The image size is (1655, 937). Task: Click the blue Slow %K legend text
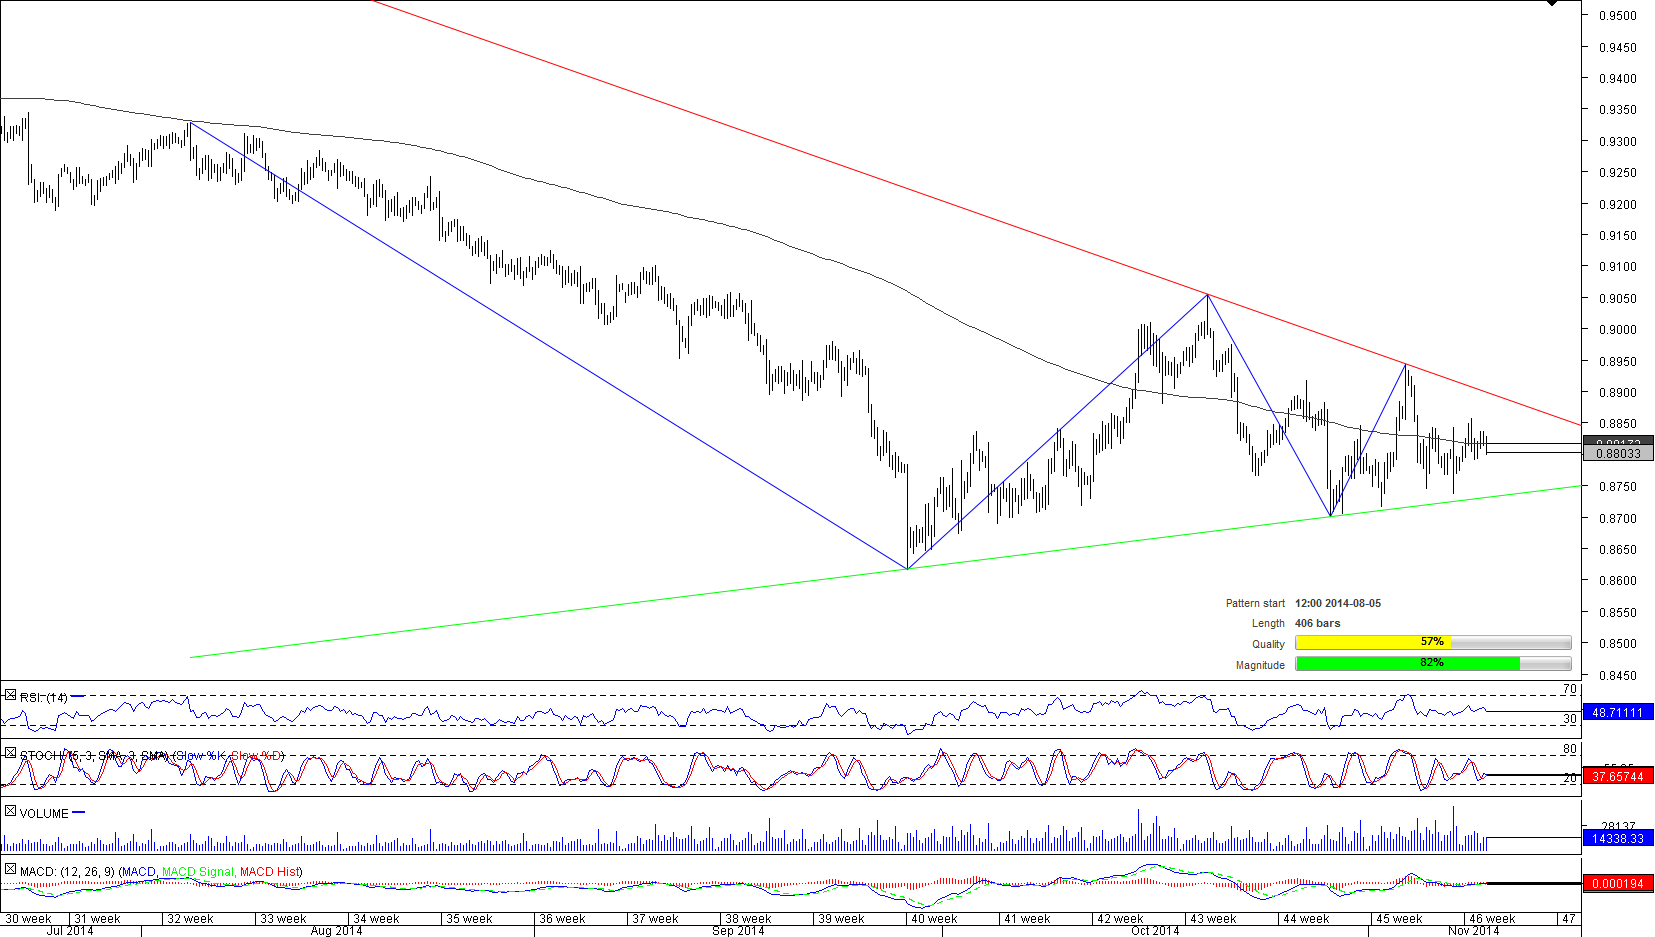[200, 755]
